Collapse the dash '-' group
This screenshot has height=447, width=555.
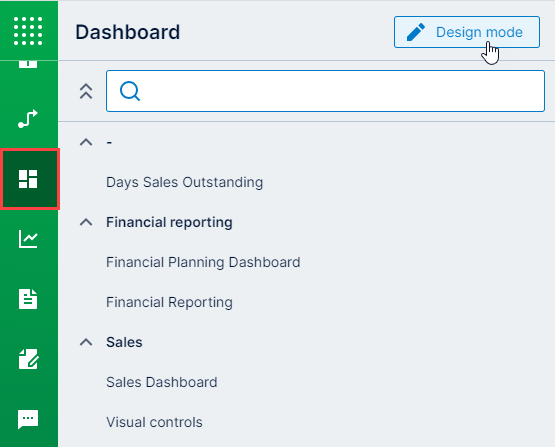[x=86, y=142]
